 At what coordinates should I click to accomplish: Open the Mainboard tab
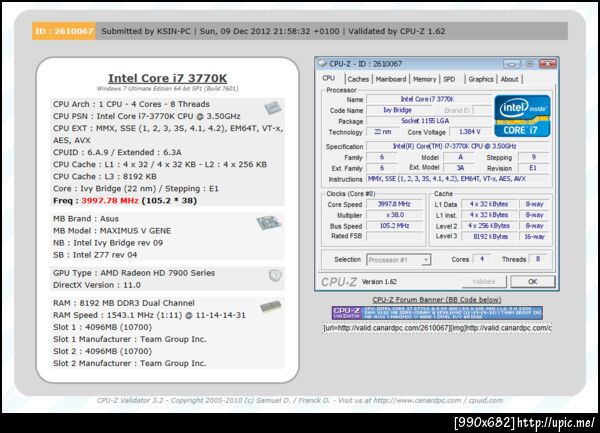click(x=391, y=79)
